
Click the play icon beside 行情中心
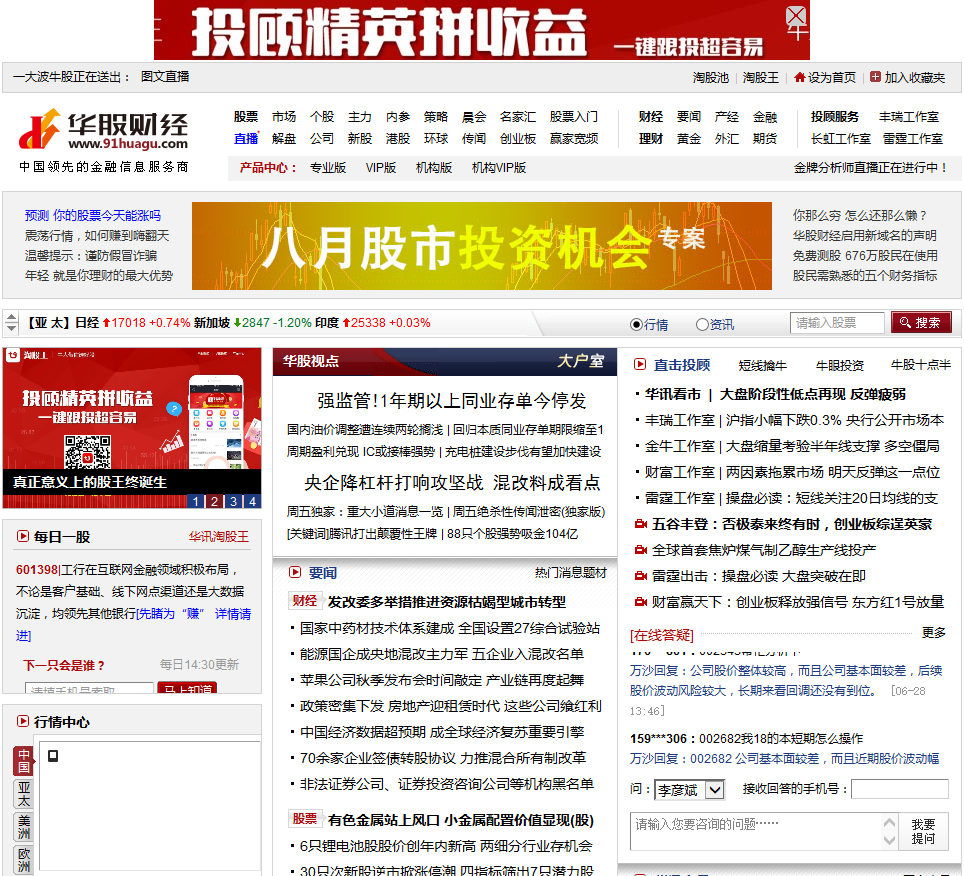click(x=23, y=721)
